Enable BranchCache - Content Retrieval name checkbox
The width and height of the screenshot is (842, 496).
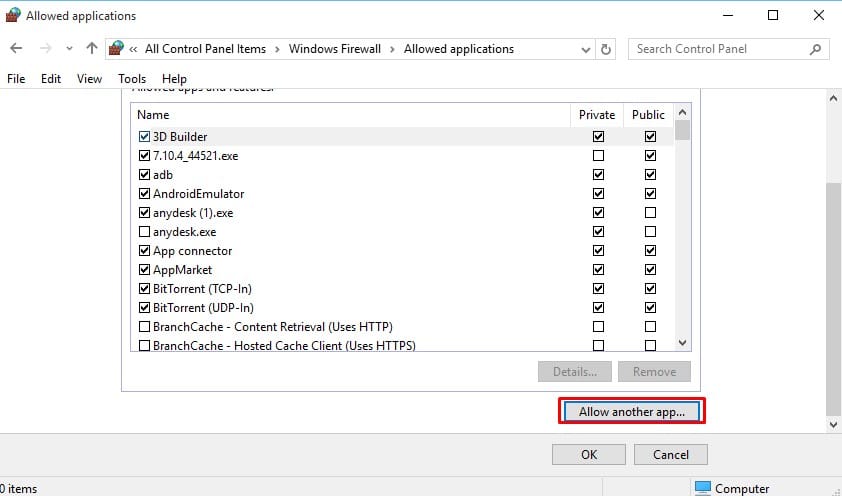144,326
